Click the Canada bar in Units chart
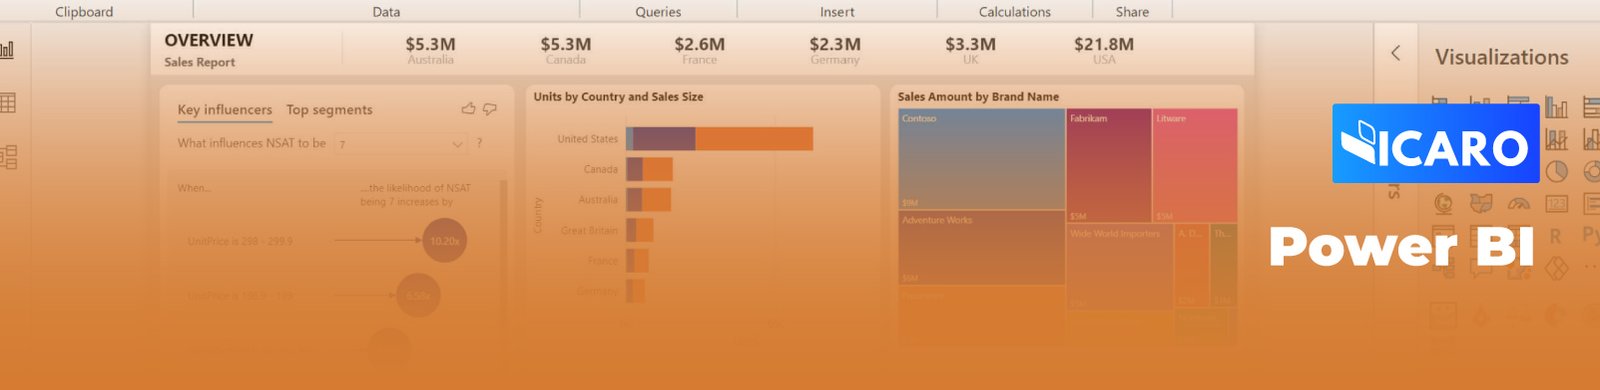The image size is (1600, 390). coord(650,169)
